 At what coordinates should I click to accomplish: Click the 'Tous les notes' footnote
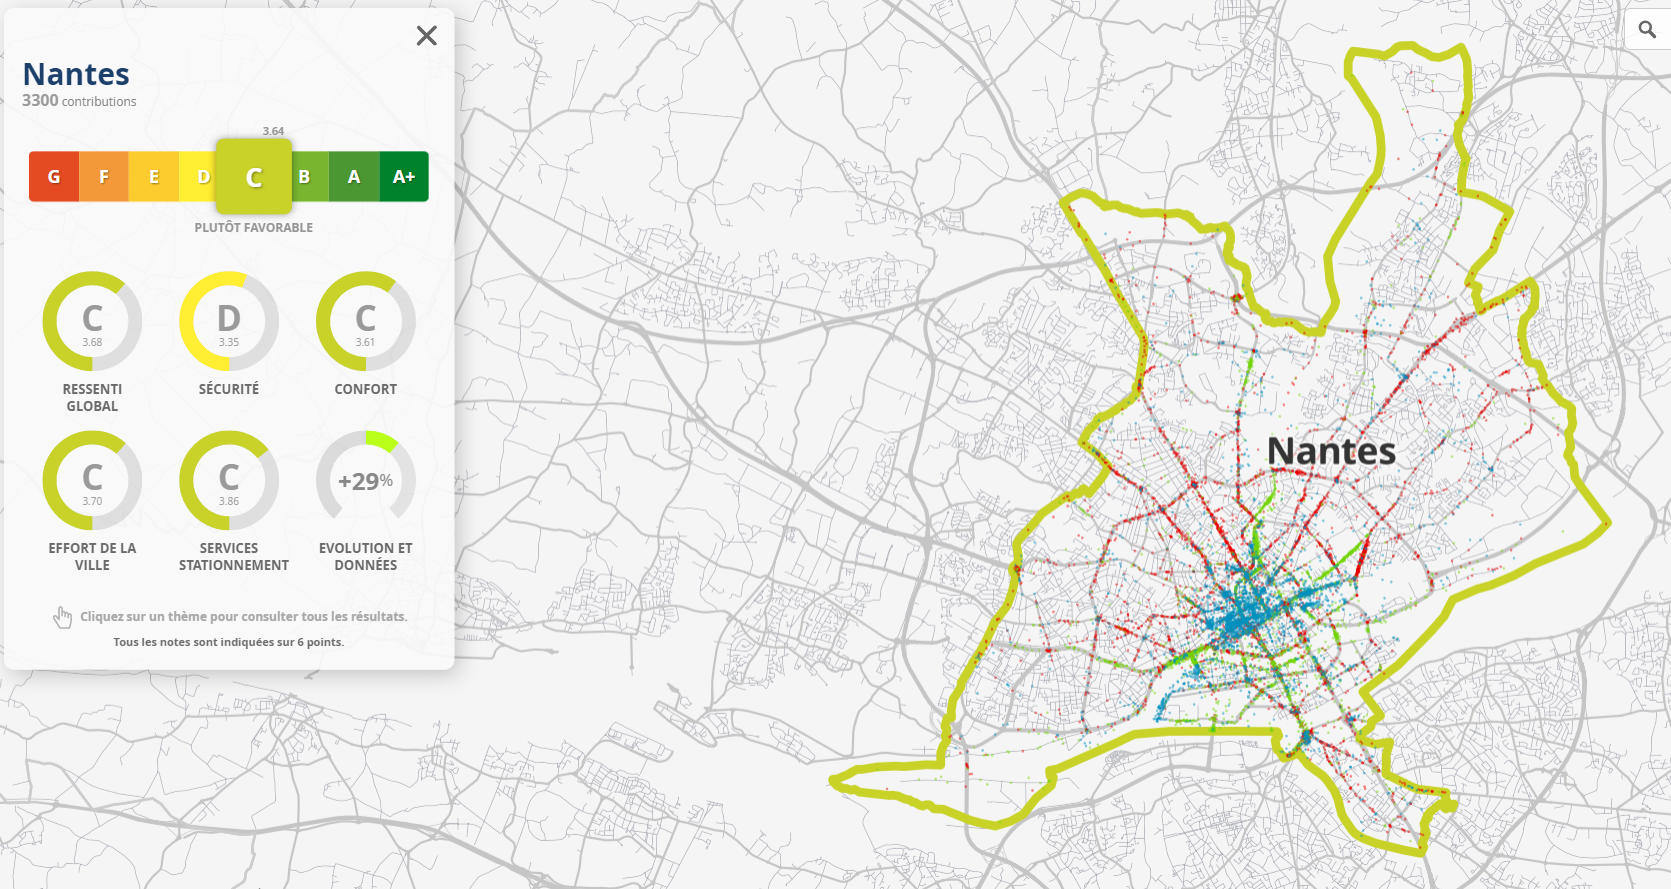coord(229,642)
